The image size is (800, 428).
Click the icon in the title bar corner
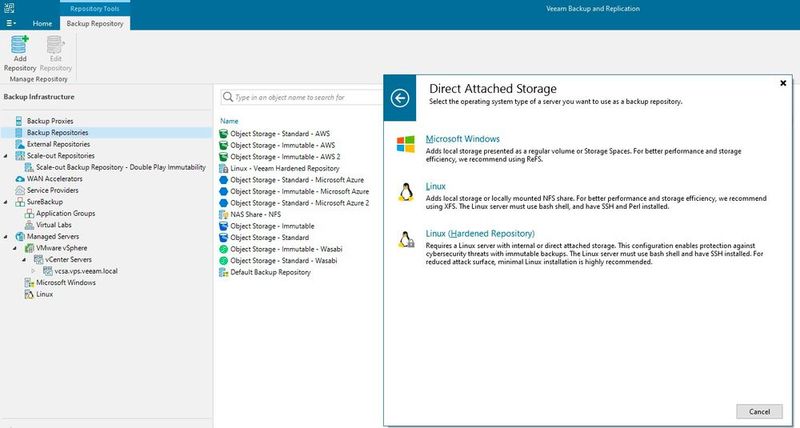coord(9,8)
